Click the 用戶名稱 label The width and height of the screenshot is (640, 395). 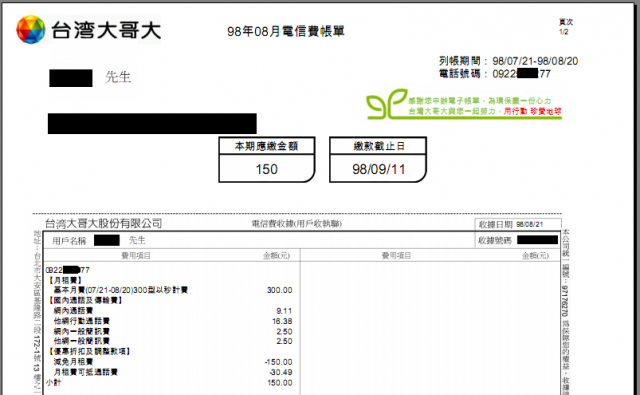click(69, 241)
